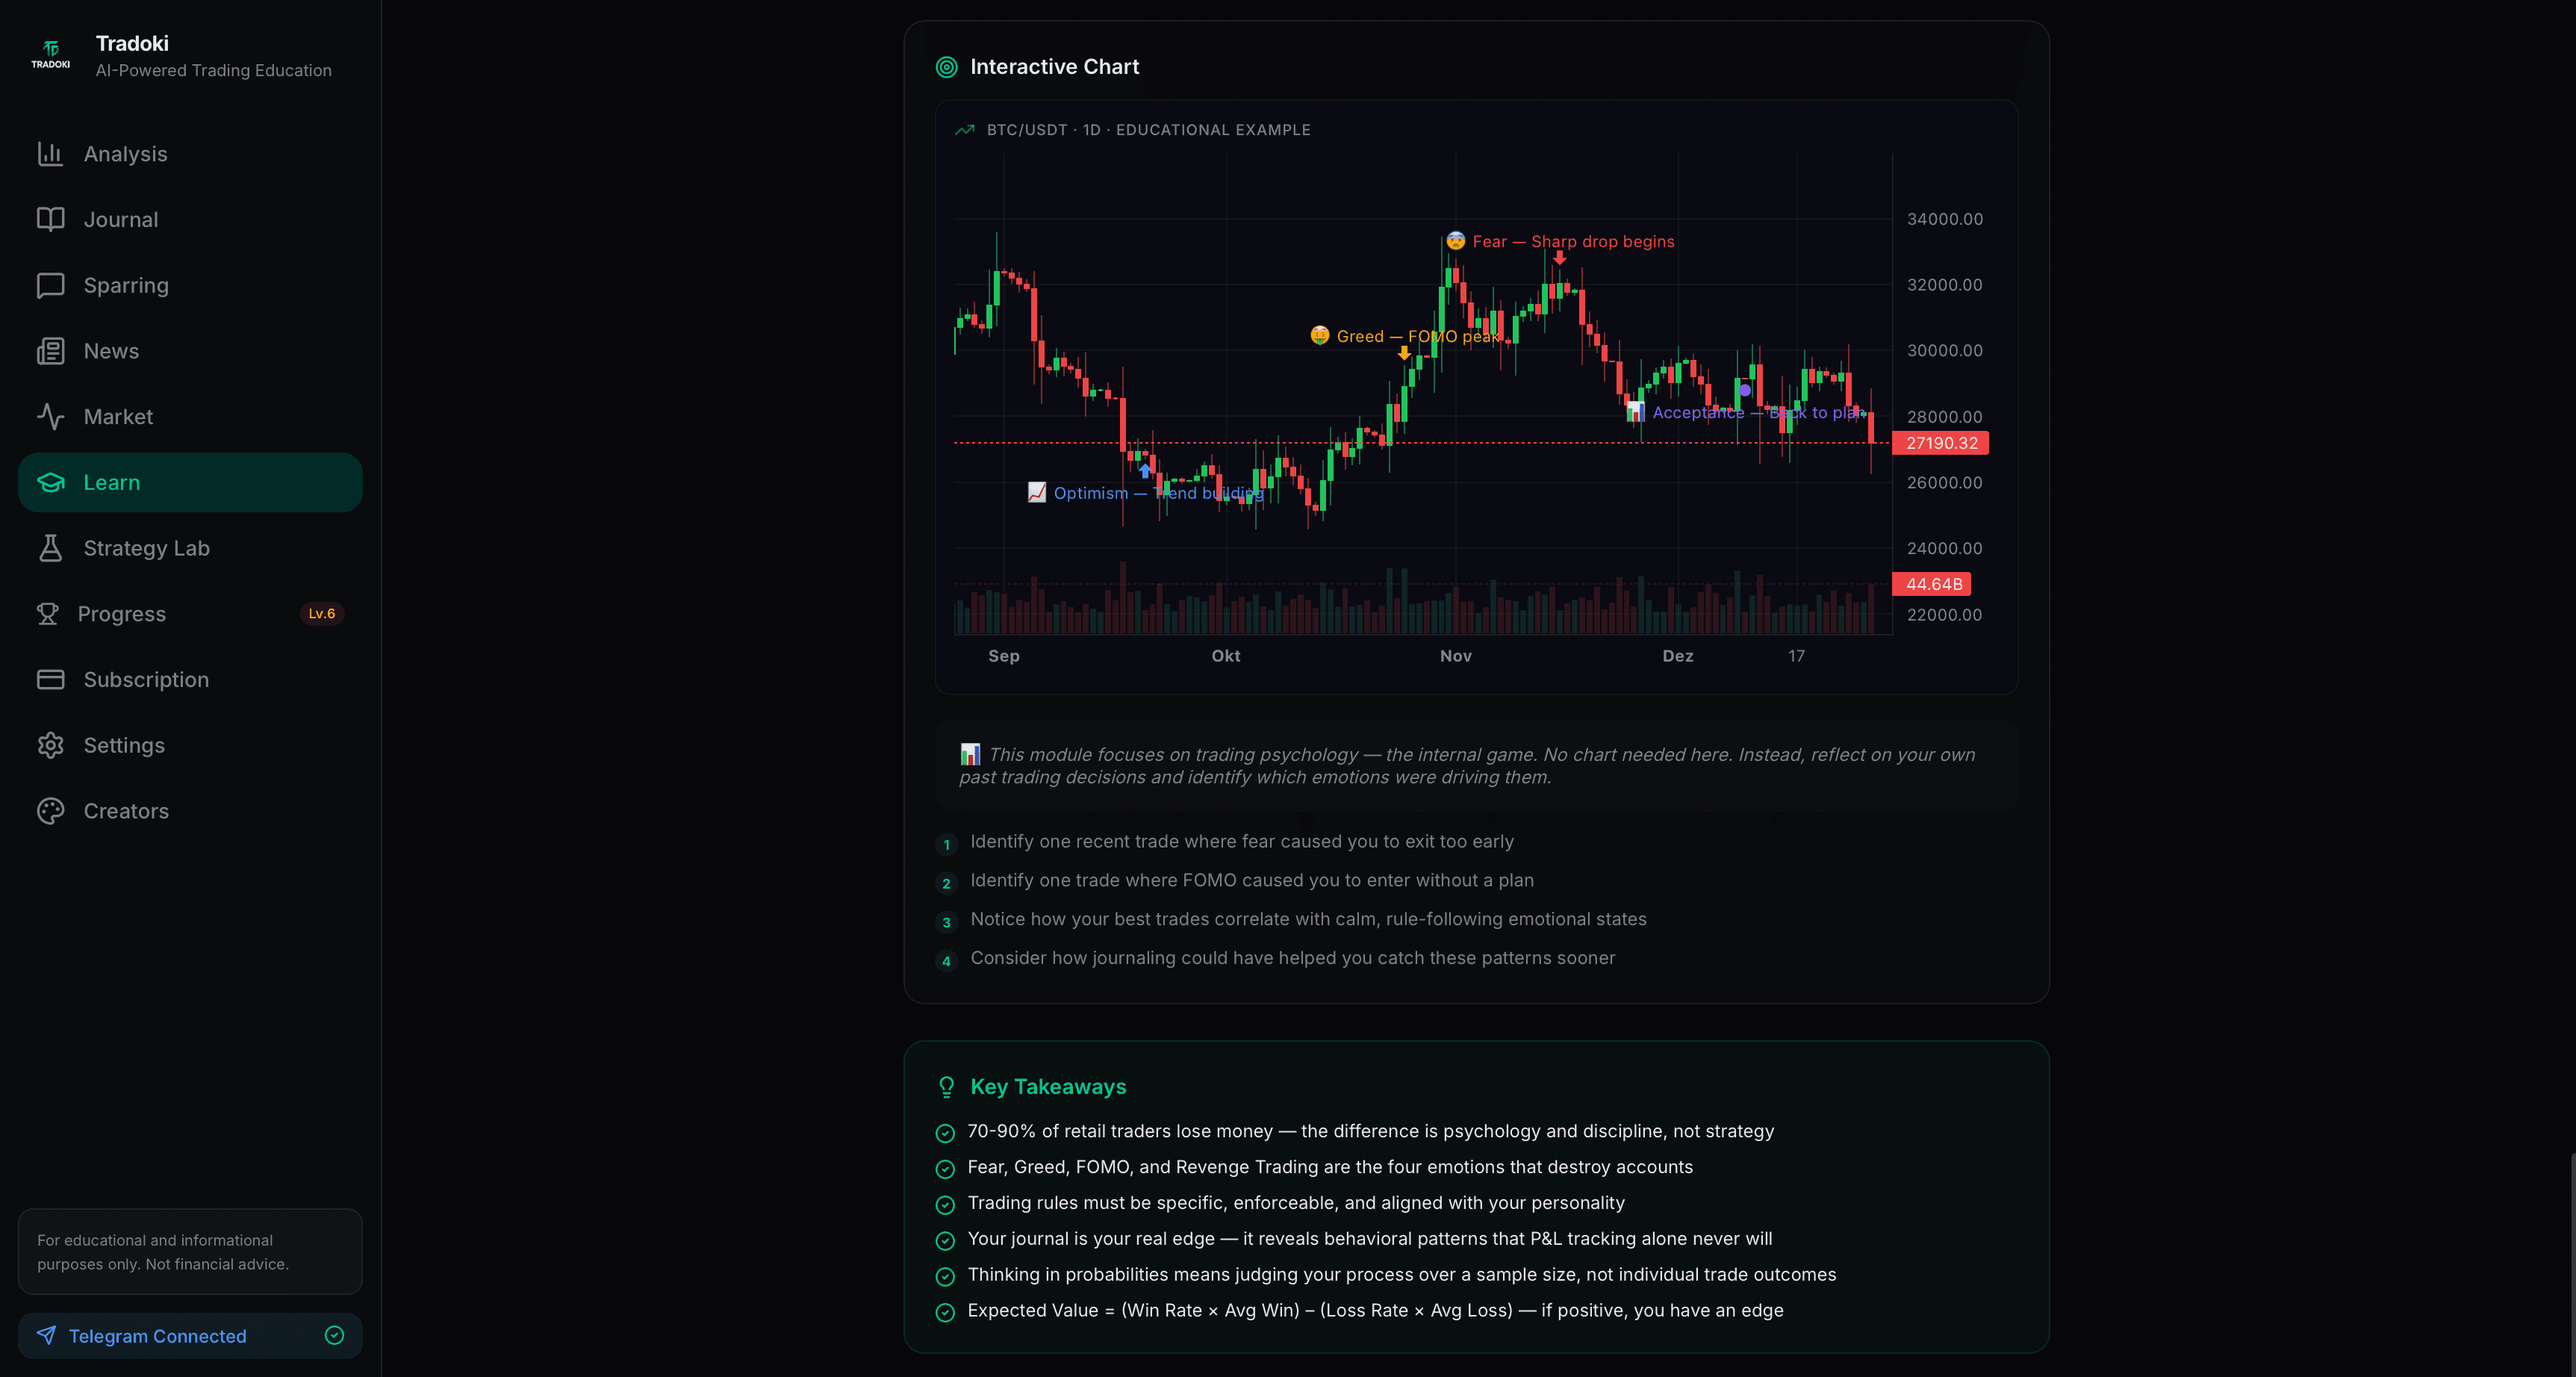Click the 44.64B volume label
The height and width of the screenshot is (1377, 2576).
[1932, 584]
